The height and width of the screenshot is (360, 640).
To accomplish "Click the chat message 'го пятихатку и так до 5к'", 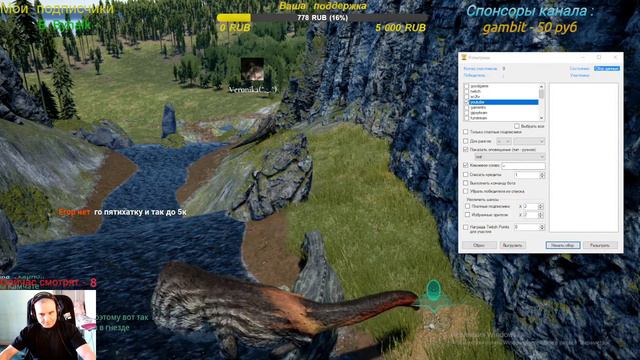I will pyautogui.click(x=140, y=212).
